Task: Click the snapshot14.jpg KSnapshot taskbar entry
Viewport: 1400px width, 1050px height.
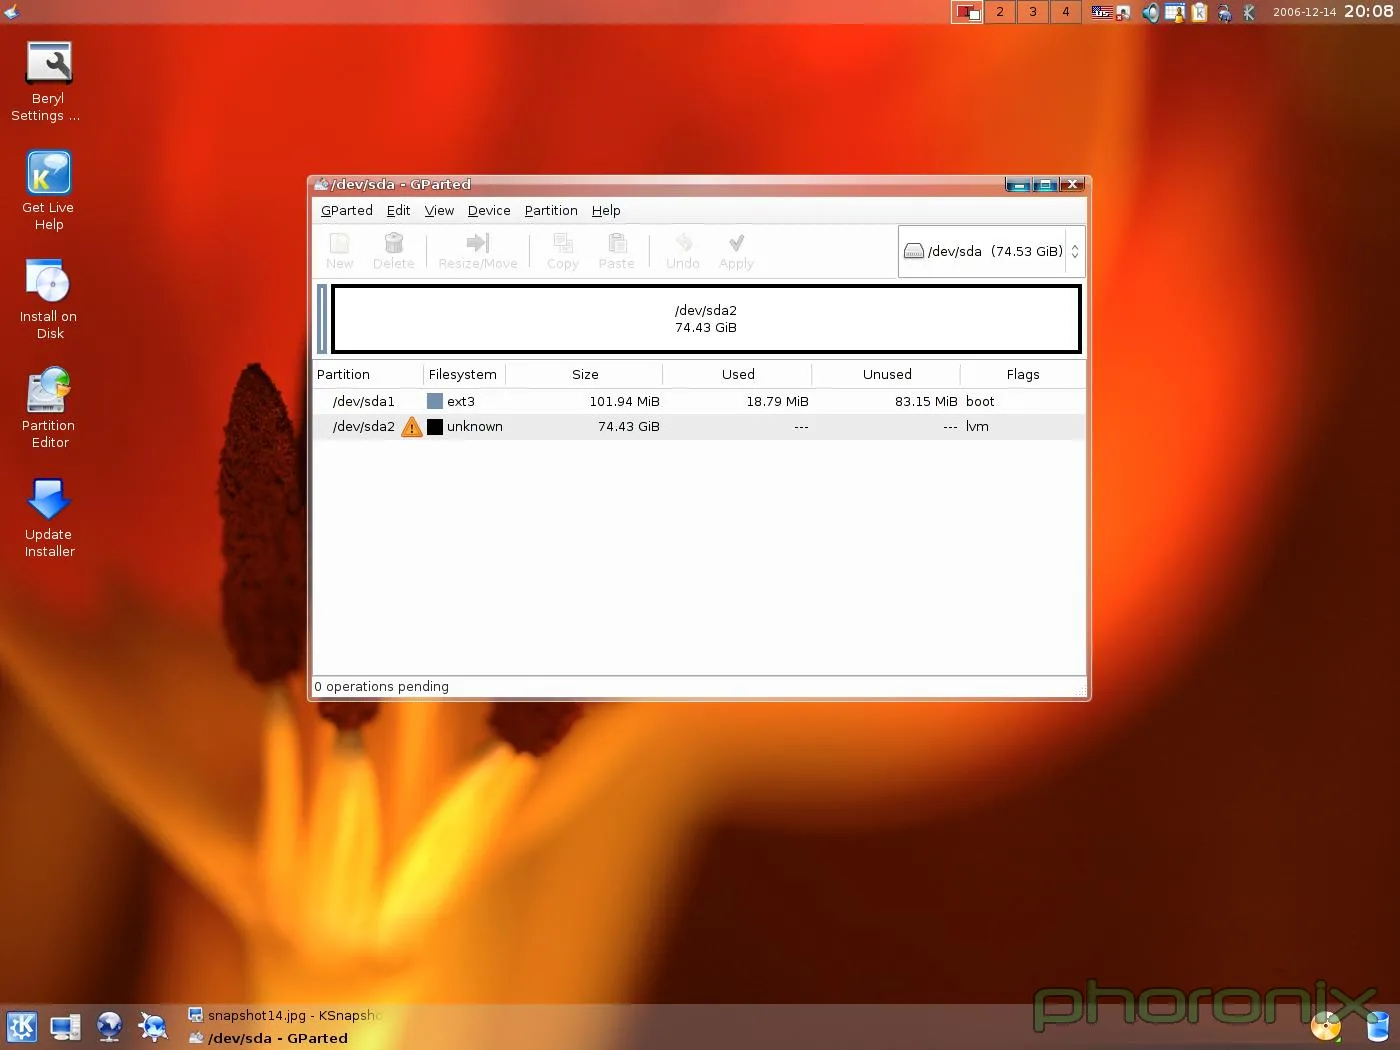Action: pyautogui.click(x=285, y=1015)
